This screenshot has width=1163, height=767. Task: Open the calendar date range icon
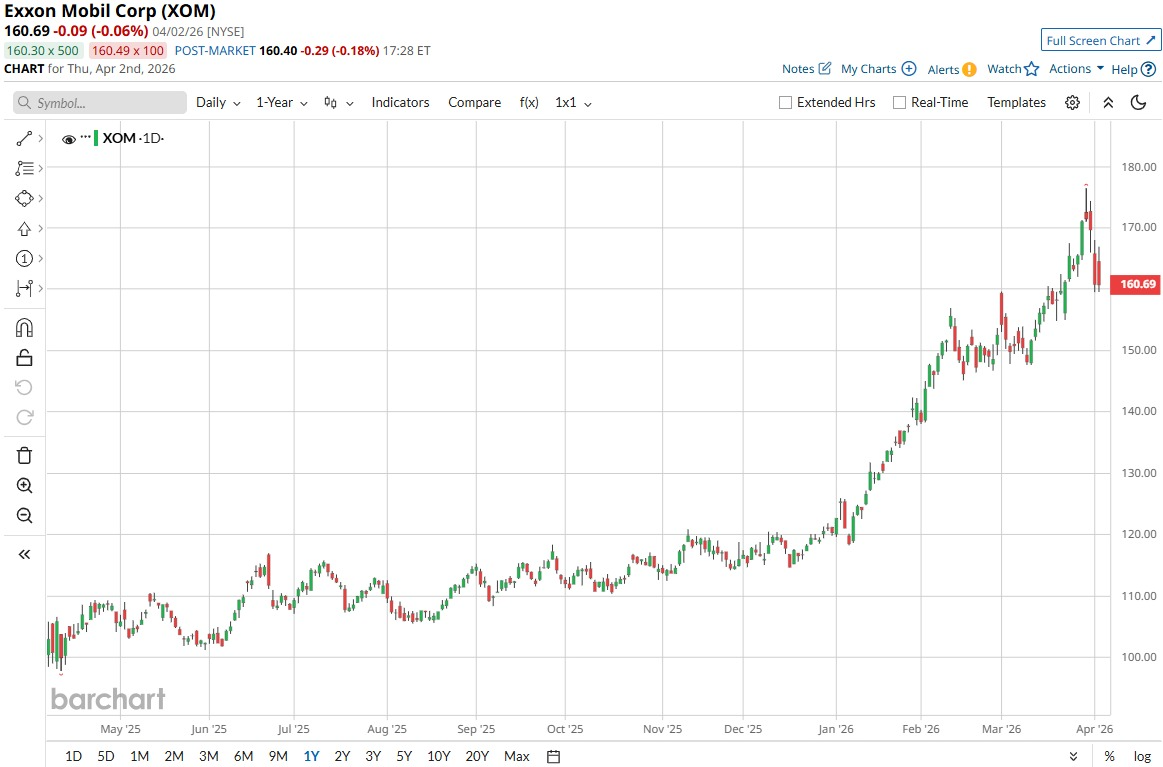pyautogui.click(x=553, y=756)
